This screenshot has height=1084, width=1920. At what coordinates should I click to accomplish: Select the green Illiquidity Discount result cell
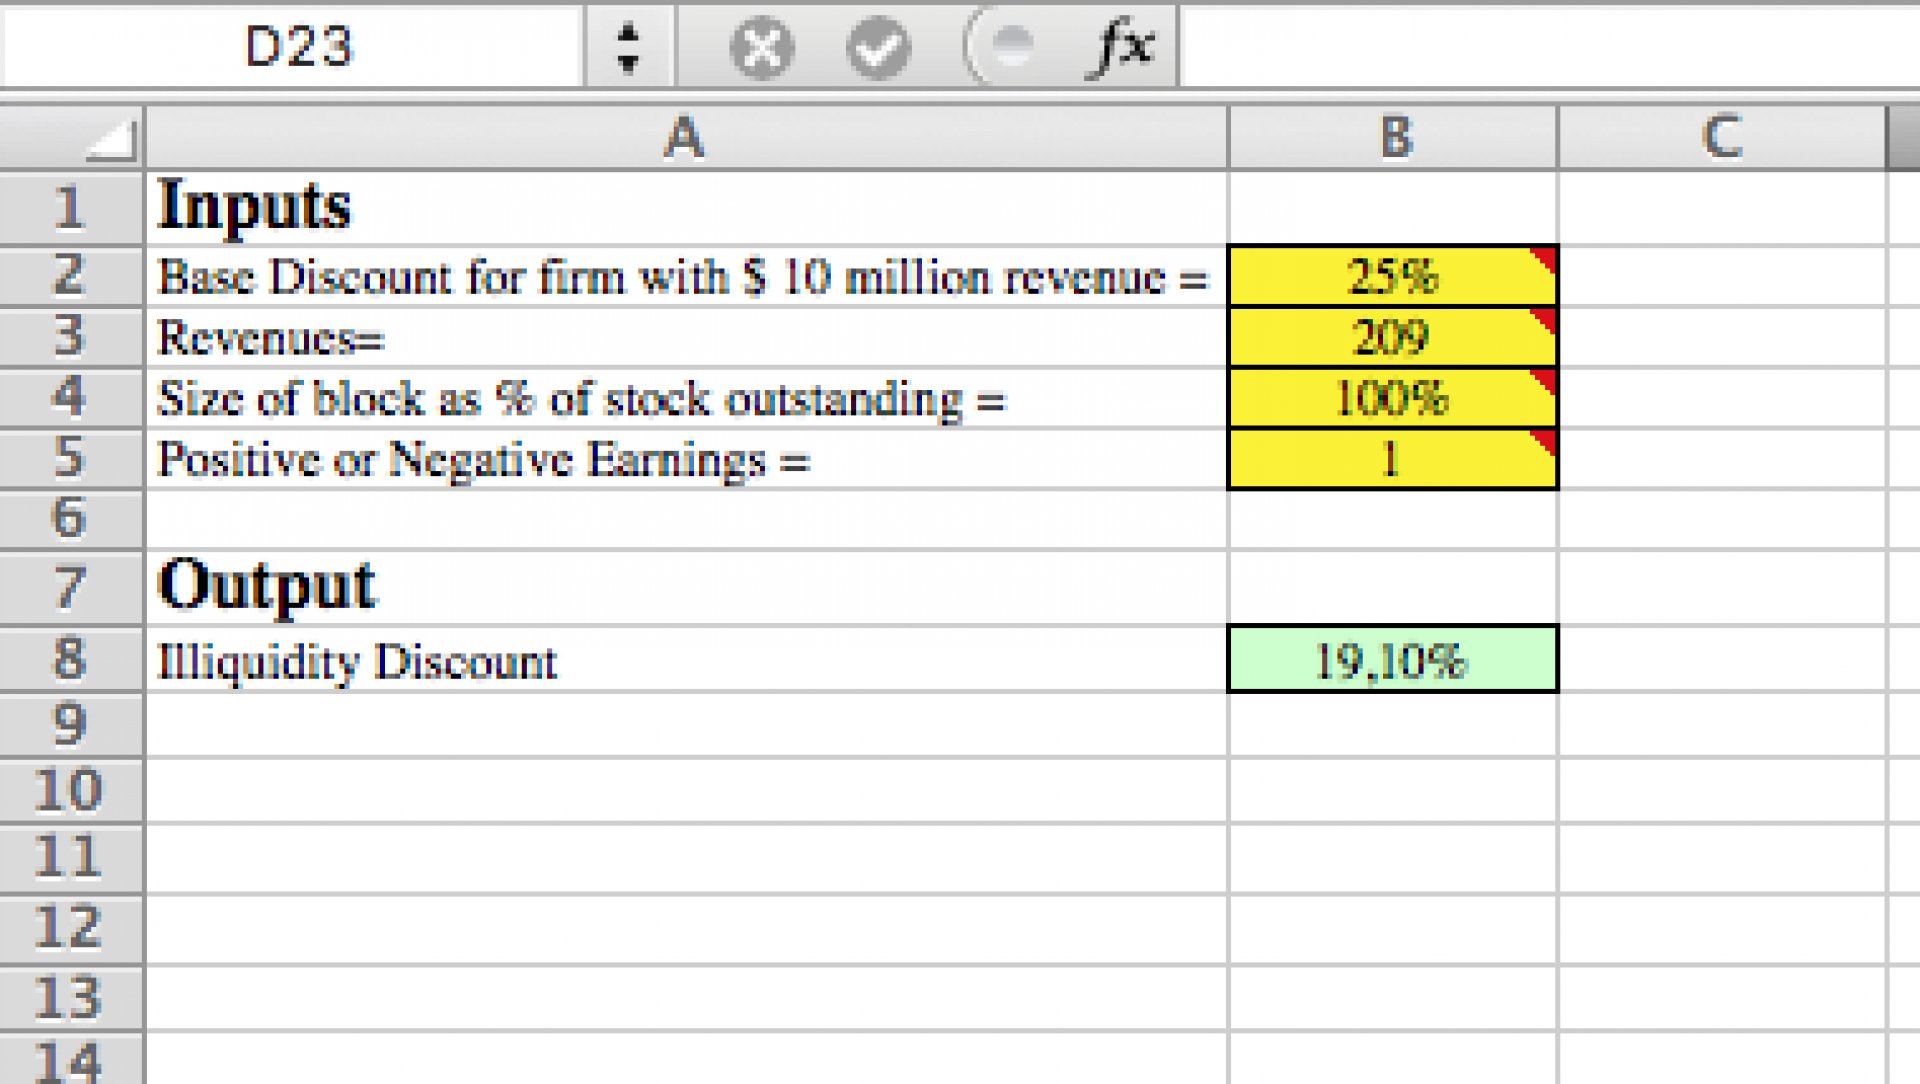coord(1393,659)
